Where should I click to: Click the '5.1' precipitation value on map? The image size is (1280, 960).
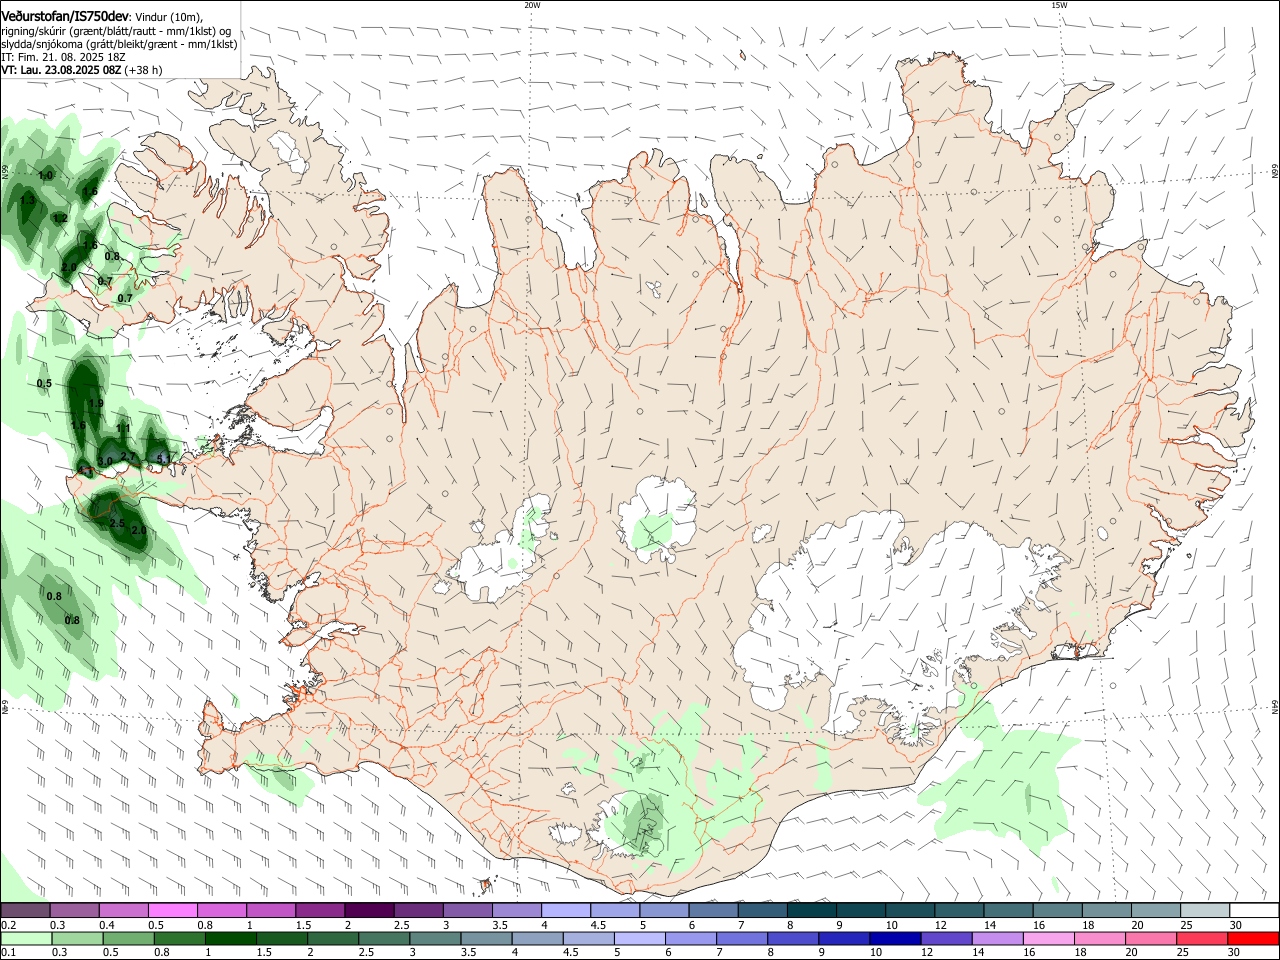click(x=165, y=459)
